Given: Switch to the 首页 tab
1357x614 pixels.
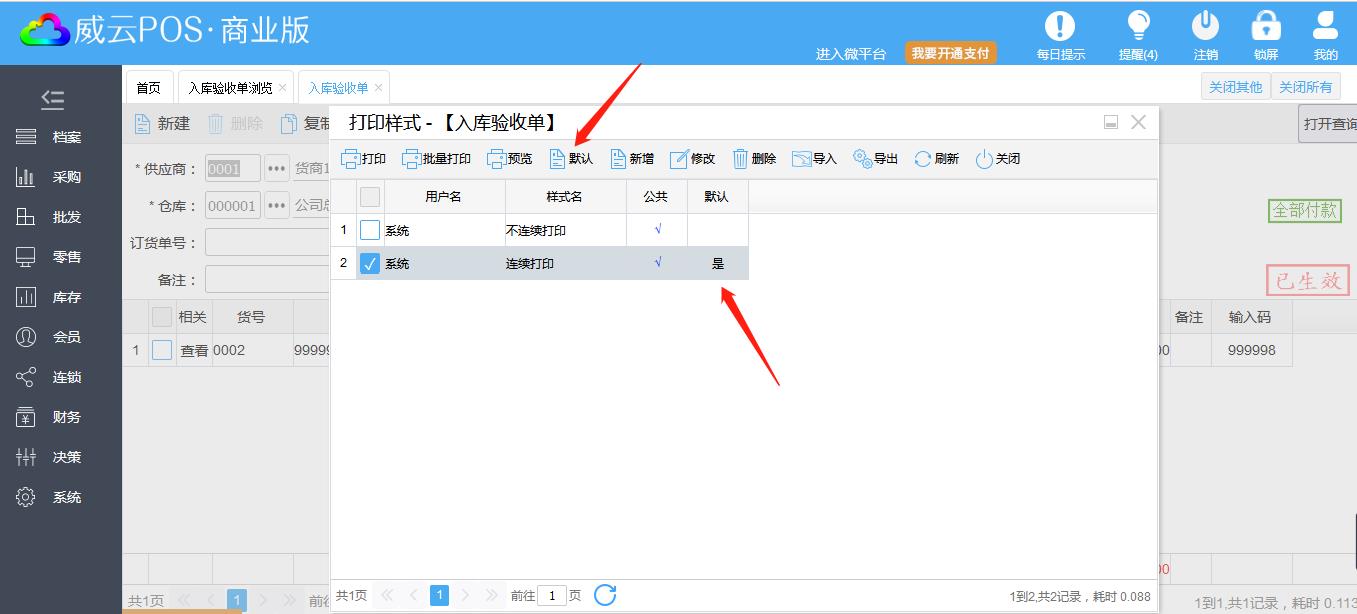Looking at the screenshot, I should tap(148, 88).
